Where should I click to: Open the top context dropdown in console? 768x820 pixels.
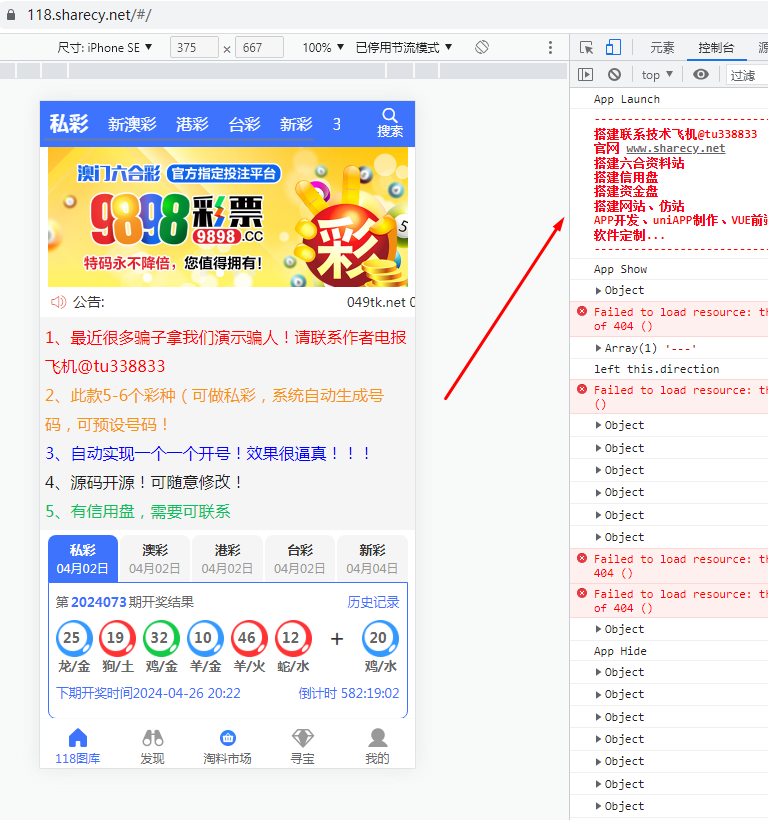tap(657, 75)
